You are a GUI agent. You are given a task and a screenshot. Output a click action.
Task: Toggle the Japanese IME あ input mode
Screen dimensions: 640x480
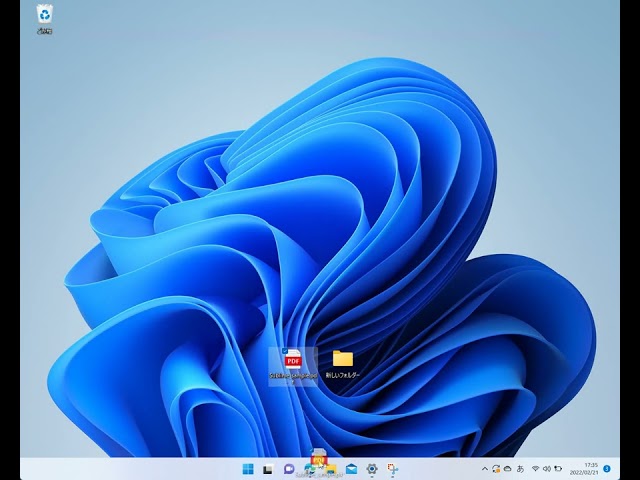[x=521, y=469]
